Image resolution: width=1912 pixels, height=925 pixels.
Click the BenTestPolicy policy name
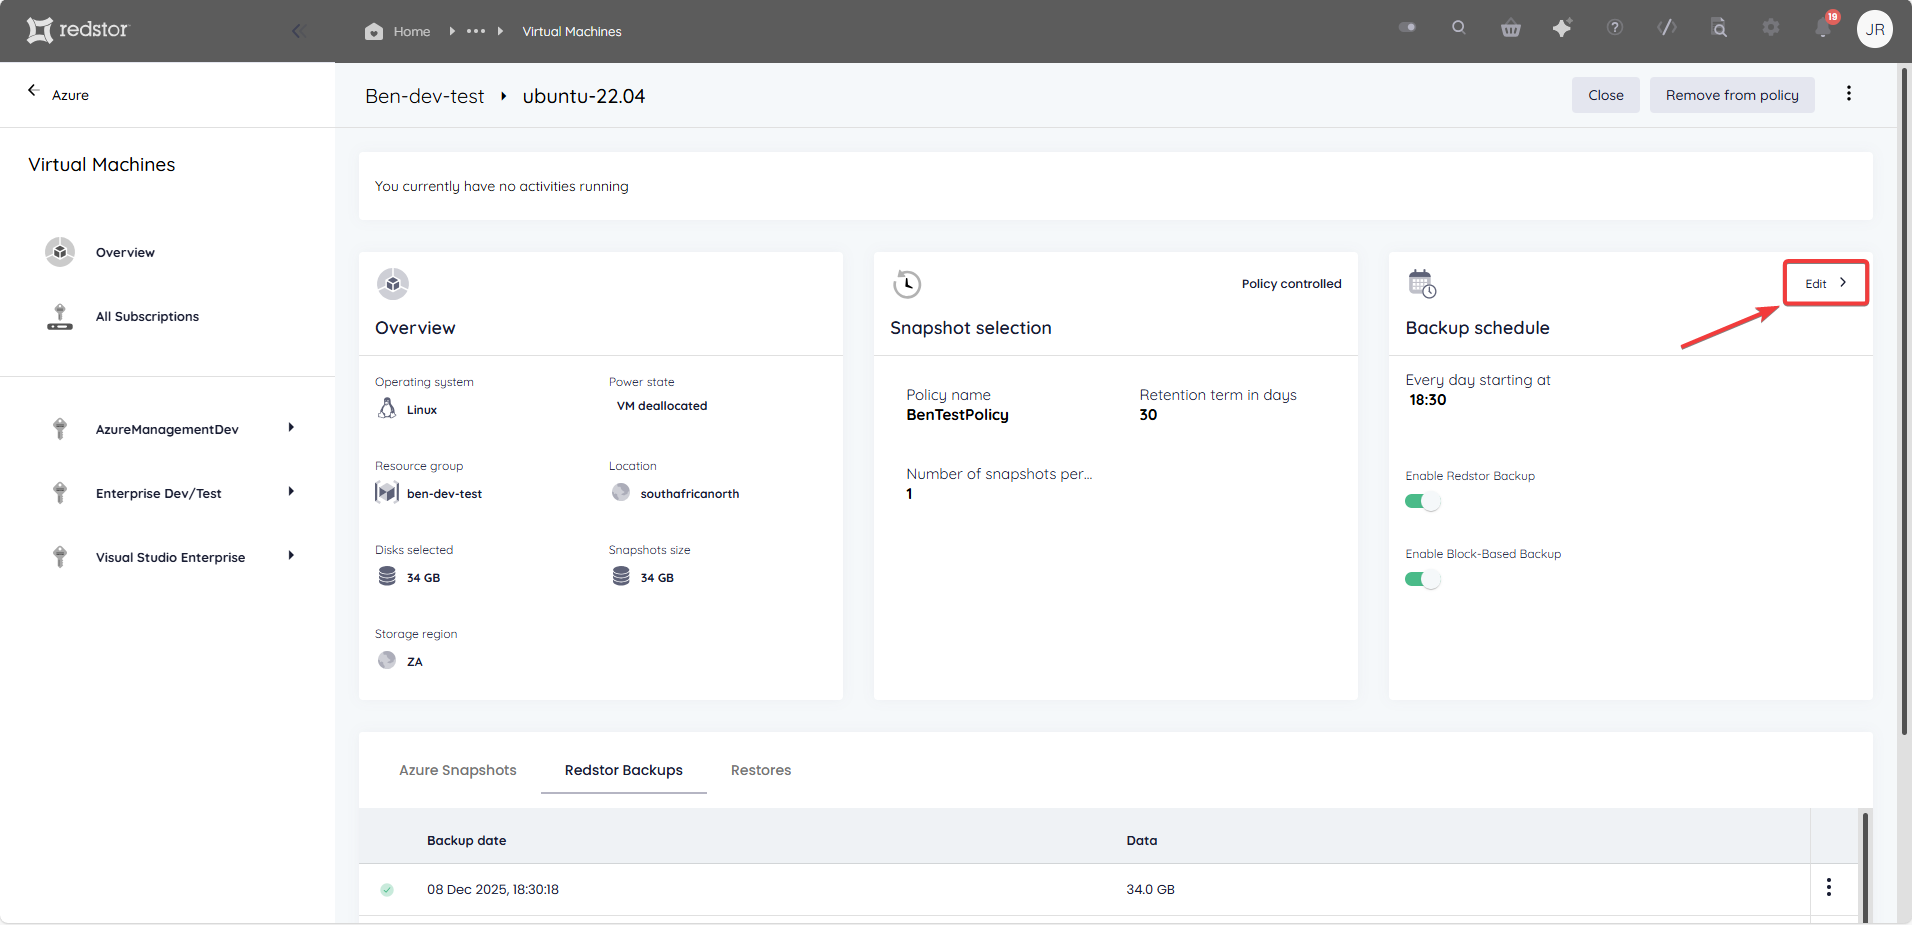[957, 415]
